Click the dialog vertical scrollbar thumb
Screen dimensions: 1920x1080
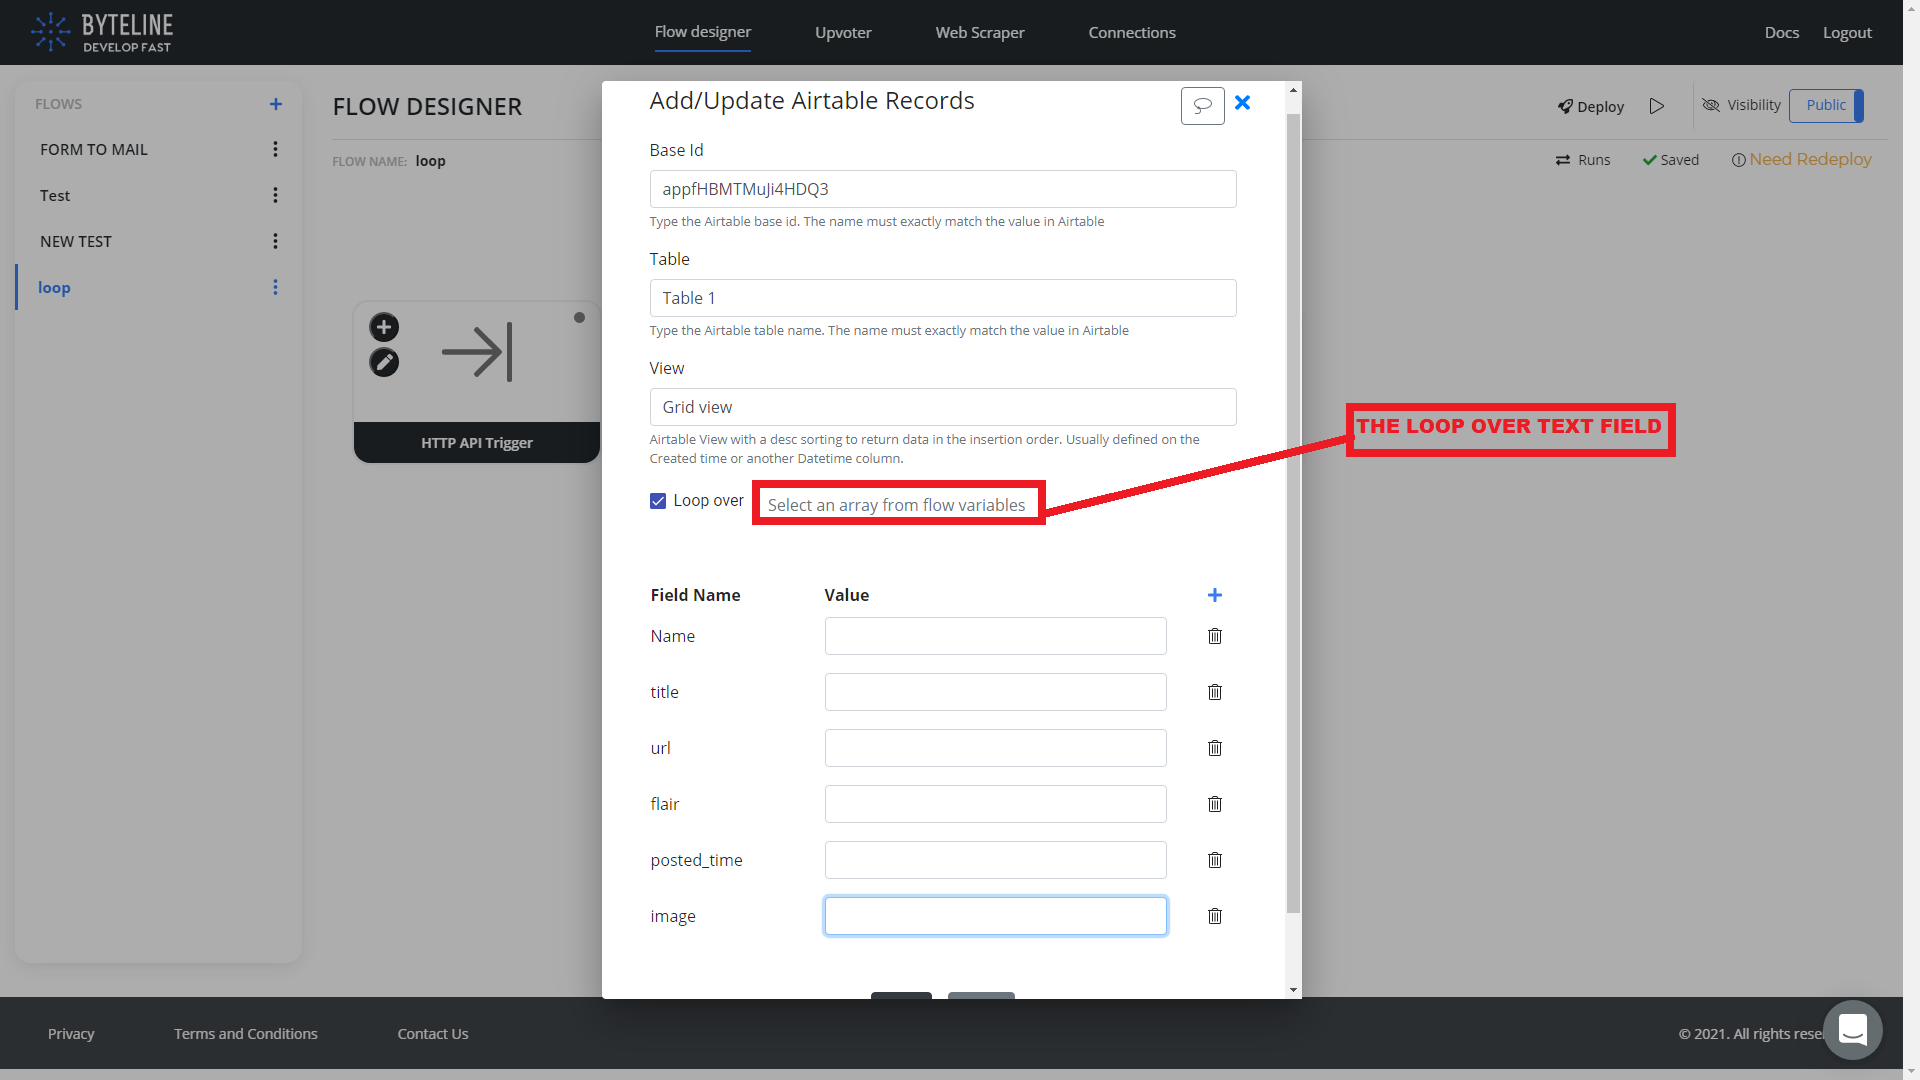pos(1293,513)
